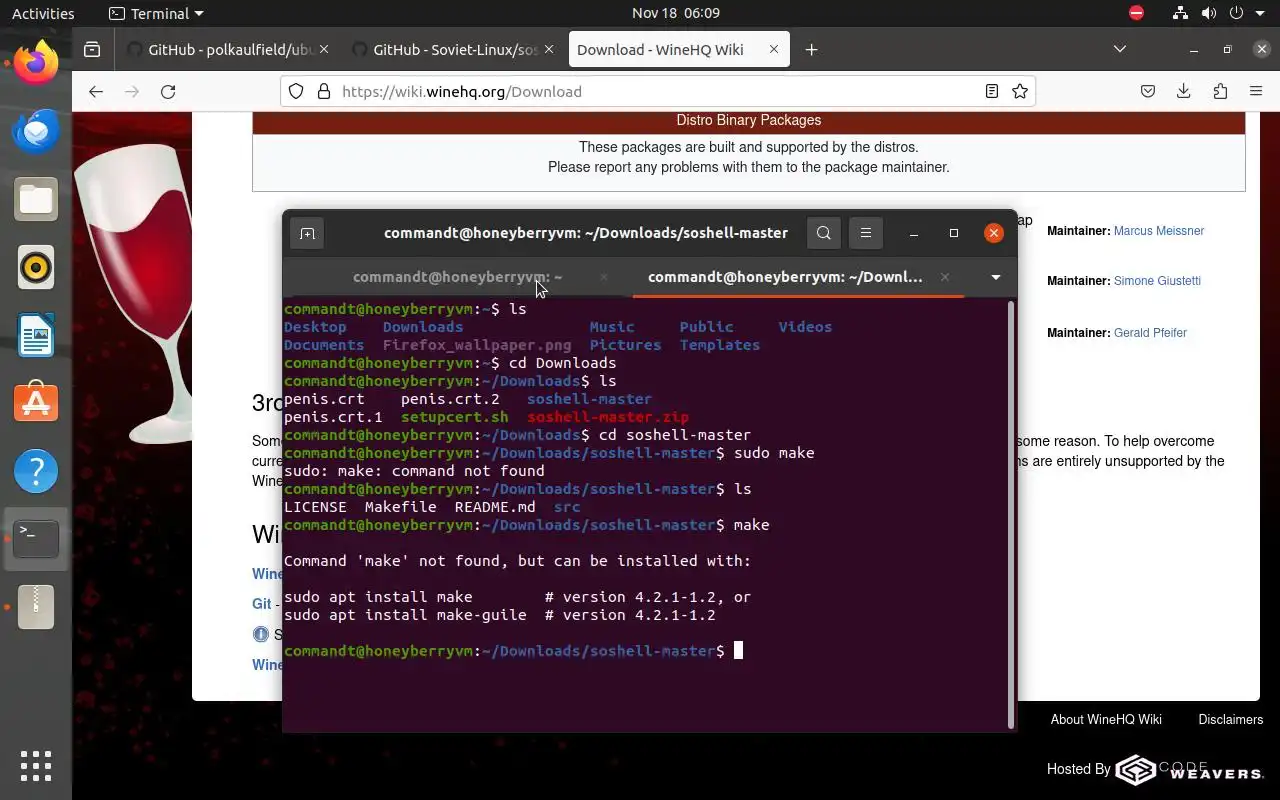Image resolution: width=1280 pixels, height=800 pixels.
Task: Open the system power menu arrow
Action: (1261, 13)
